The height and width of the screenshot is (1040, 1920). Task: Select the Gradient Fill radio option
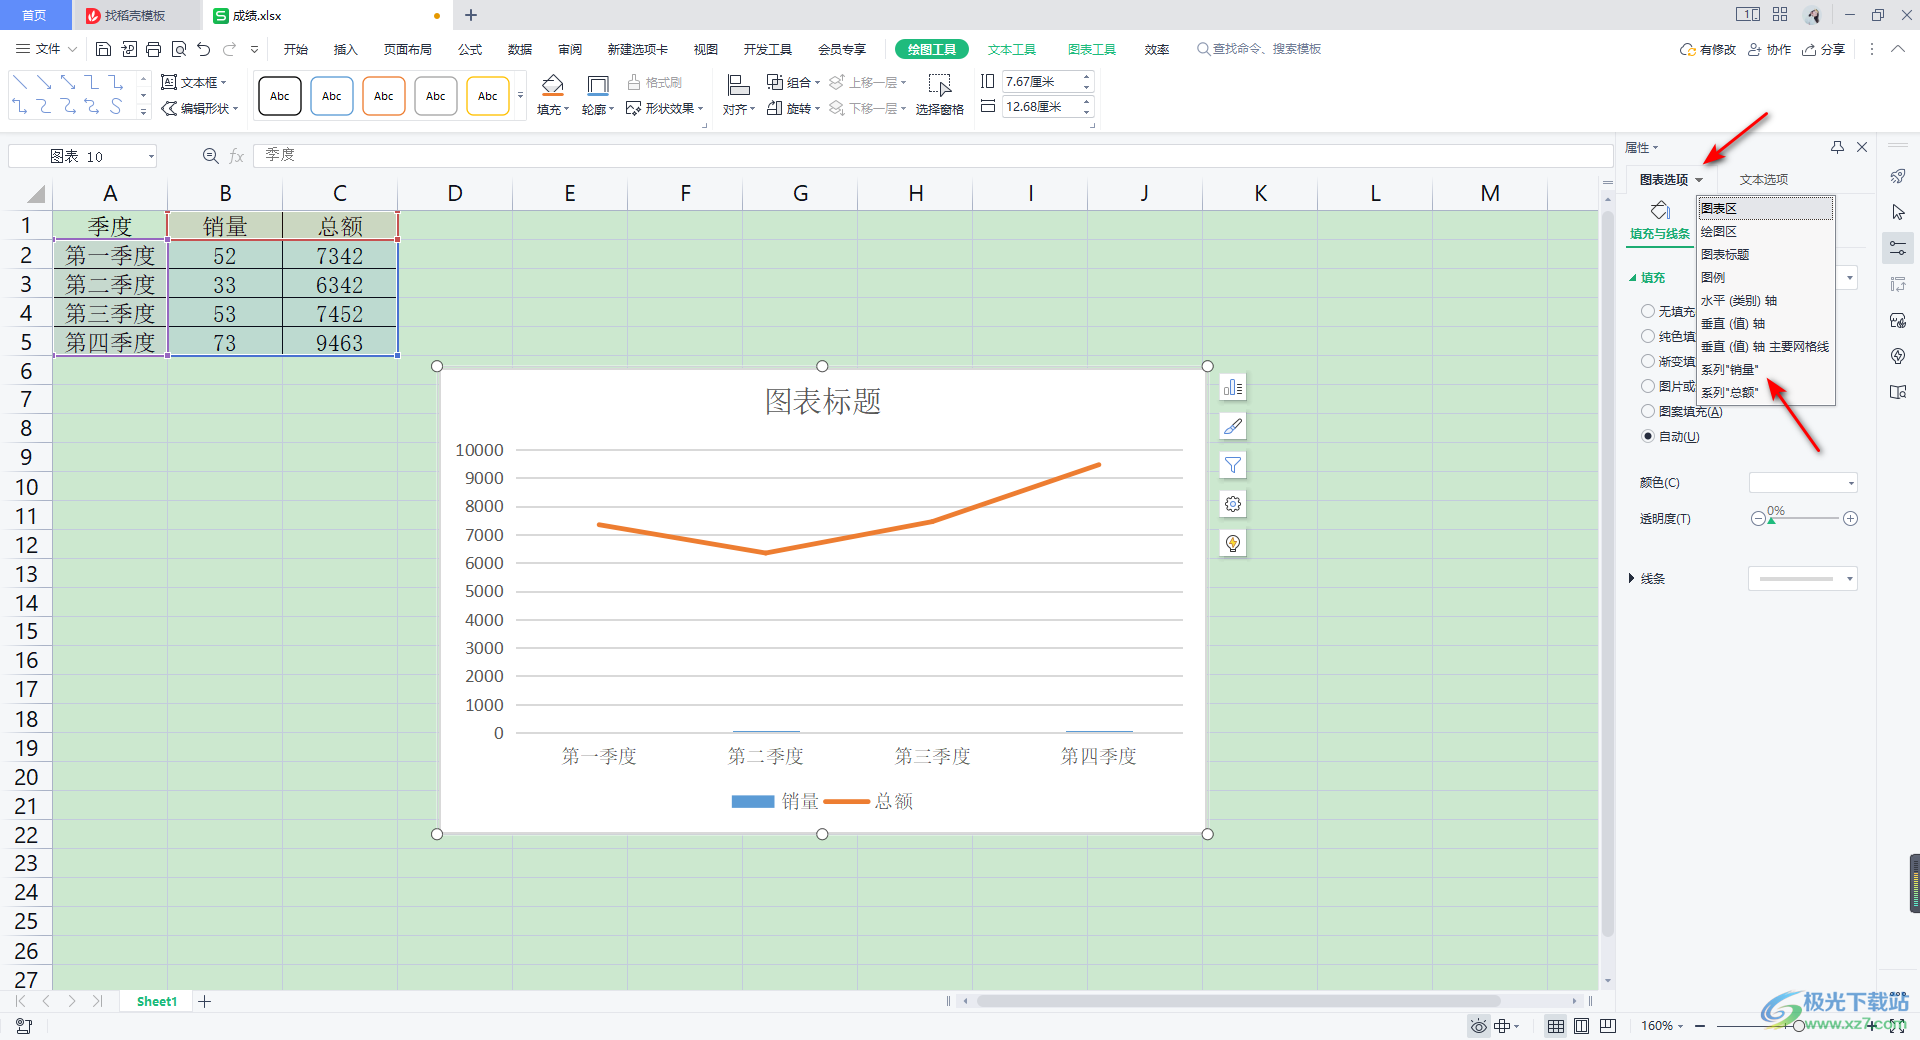pyautogui.click(x=1648, y=361)
